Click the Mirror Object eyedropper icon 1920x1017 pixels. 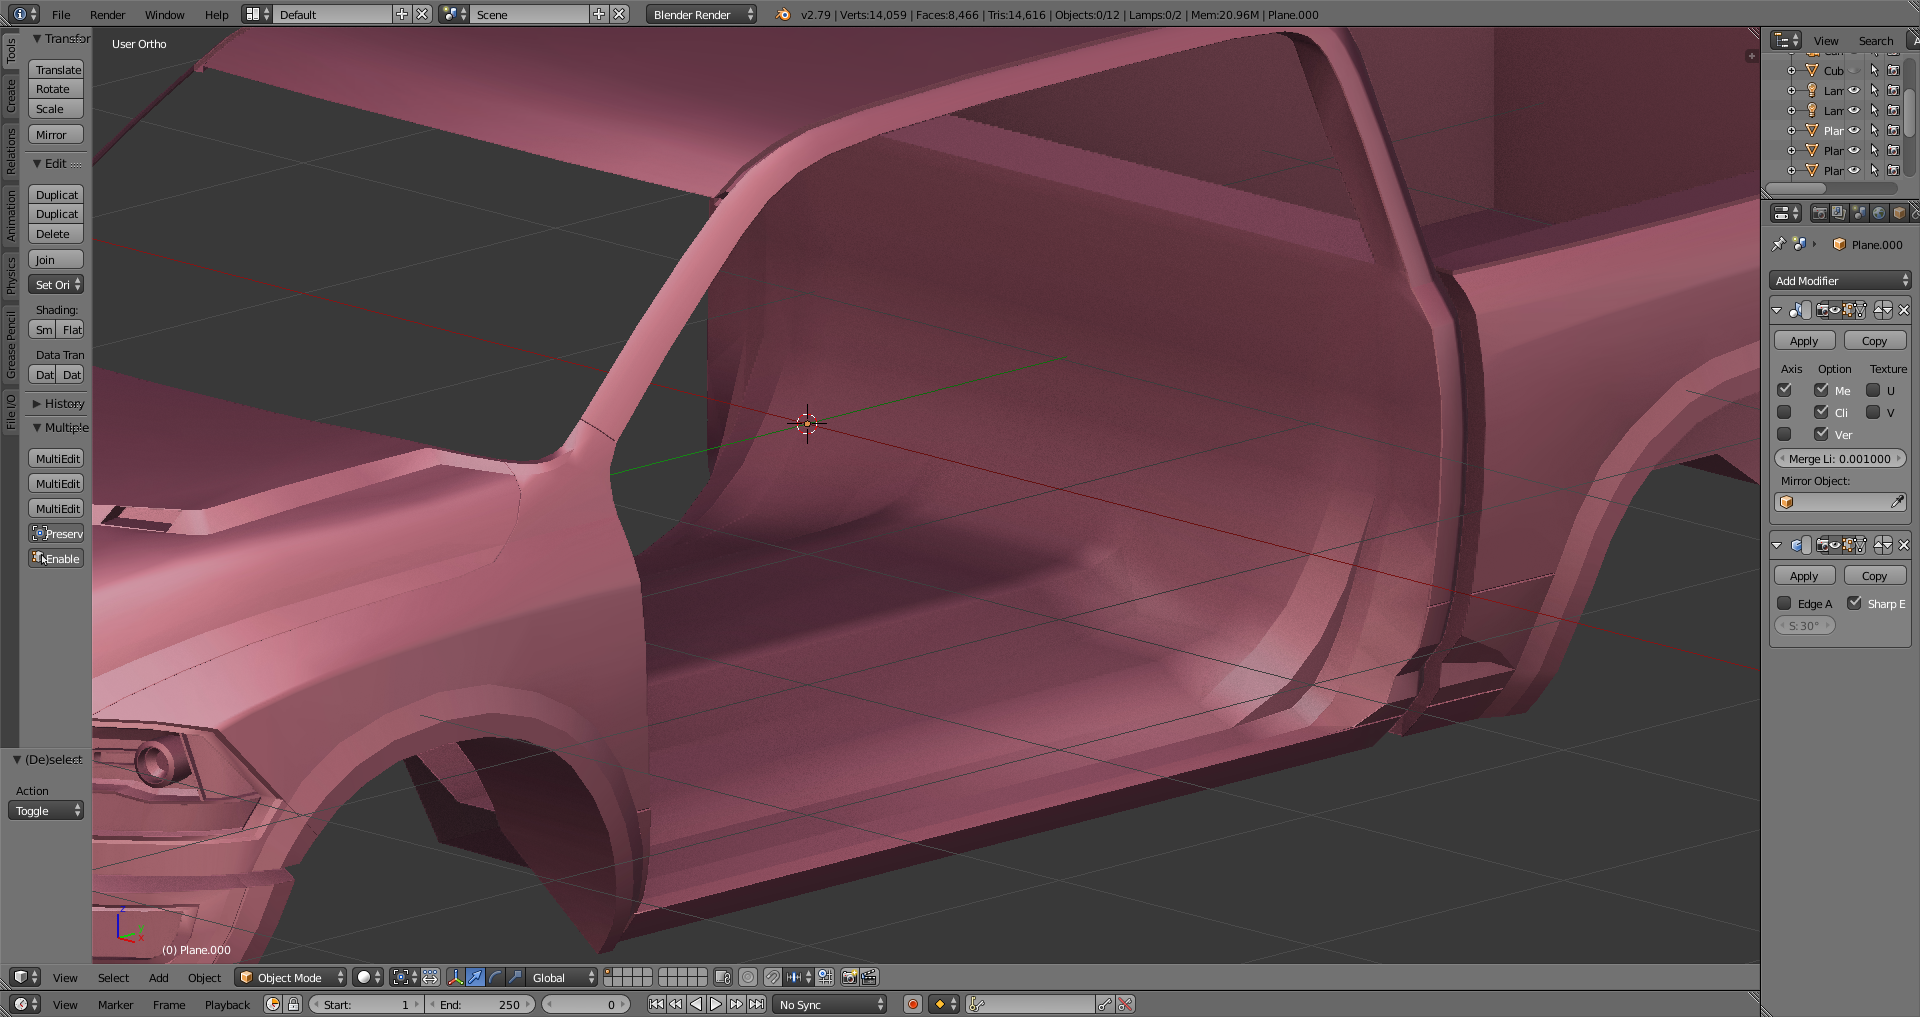tap(1897, 502)
